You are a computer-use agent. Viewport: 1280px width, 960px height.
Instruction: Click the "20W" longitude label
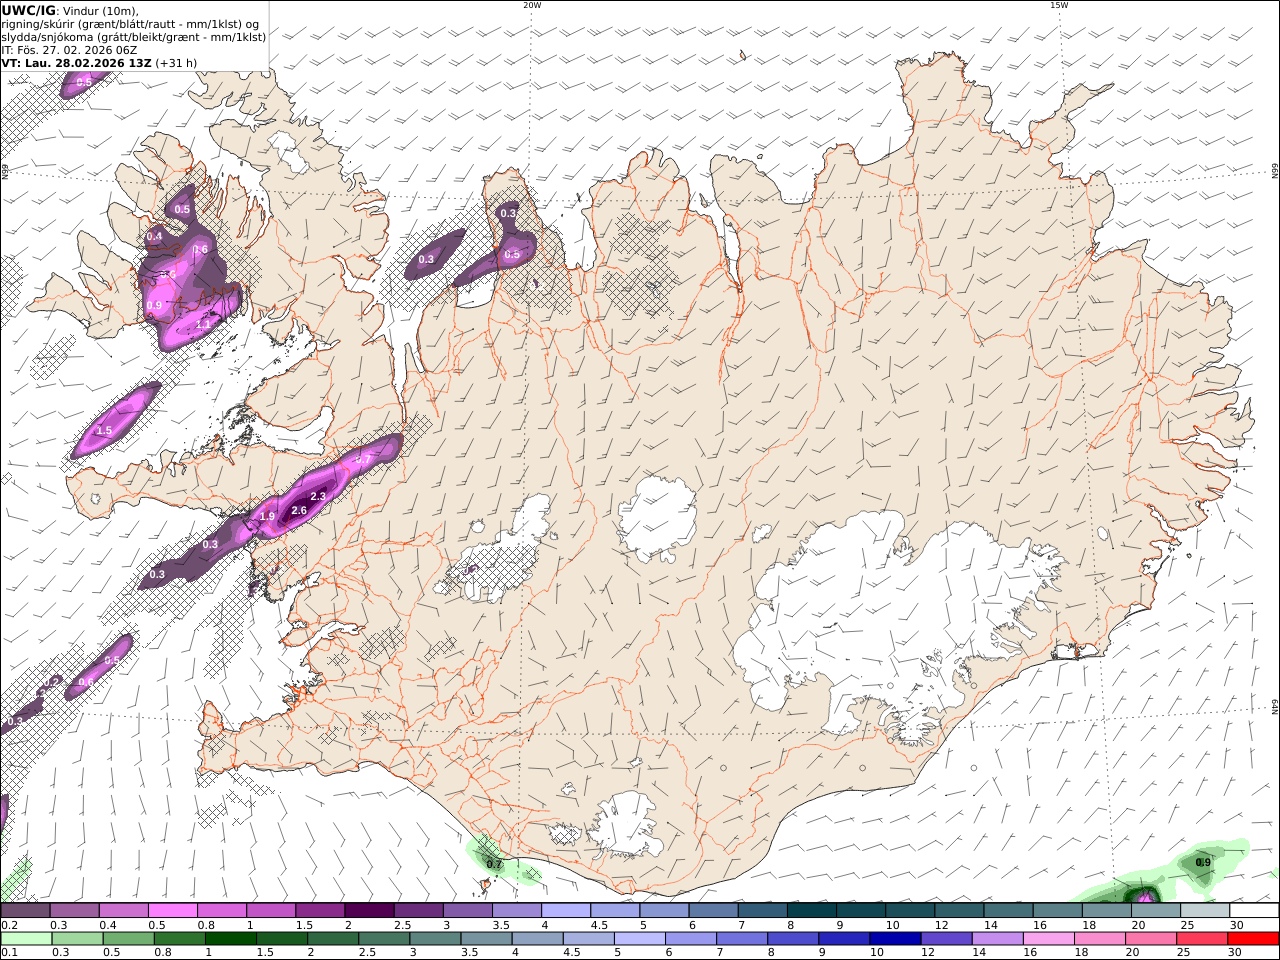[532, 5]
